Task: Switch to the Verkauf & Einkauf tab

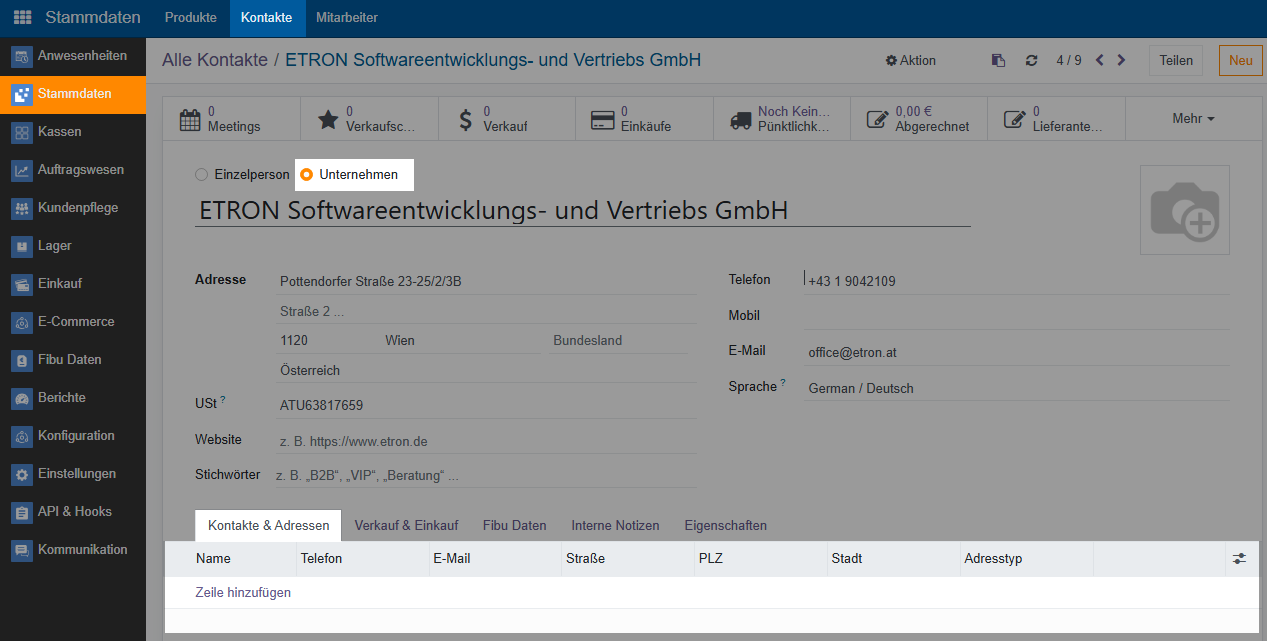Action: [x=406, y=525]
